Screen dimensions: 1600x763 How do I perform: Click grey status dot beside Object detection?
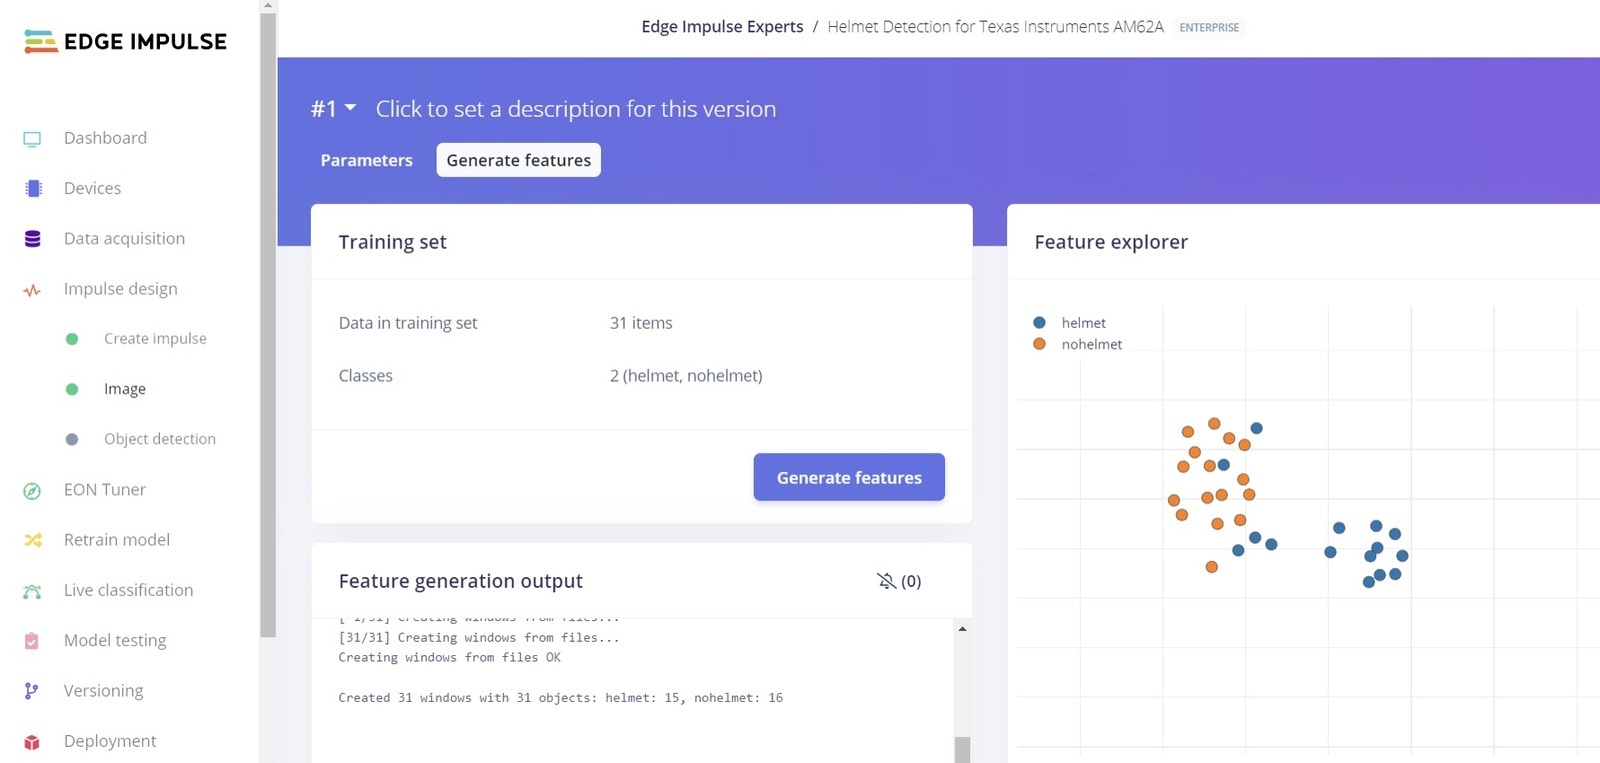click(72, 439)
